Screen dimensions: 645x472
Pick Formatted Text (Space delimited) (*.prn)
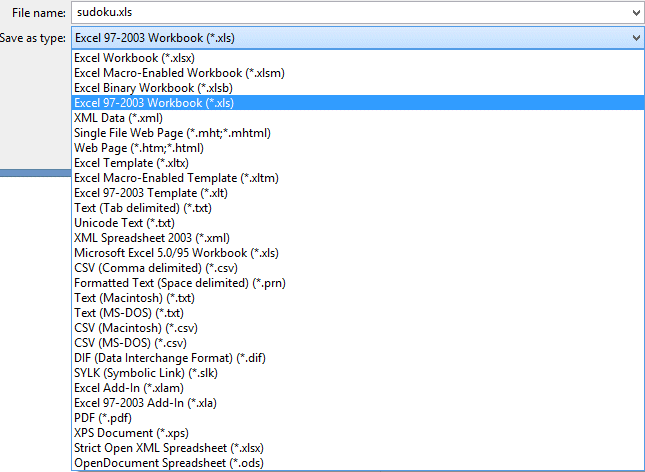click(358, 283)
